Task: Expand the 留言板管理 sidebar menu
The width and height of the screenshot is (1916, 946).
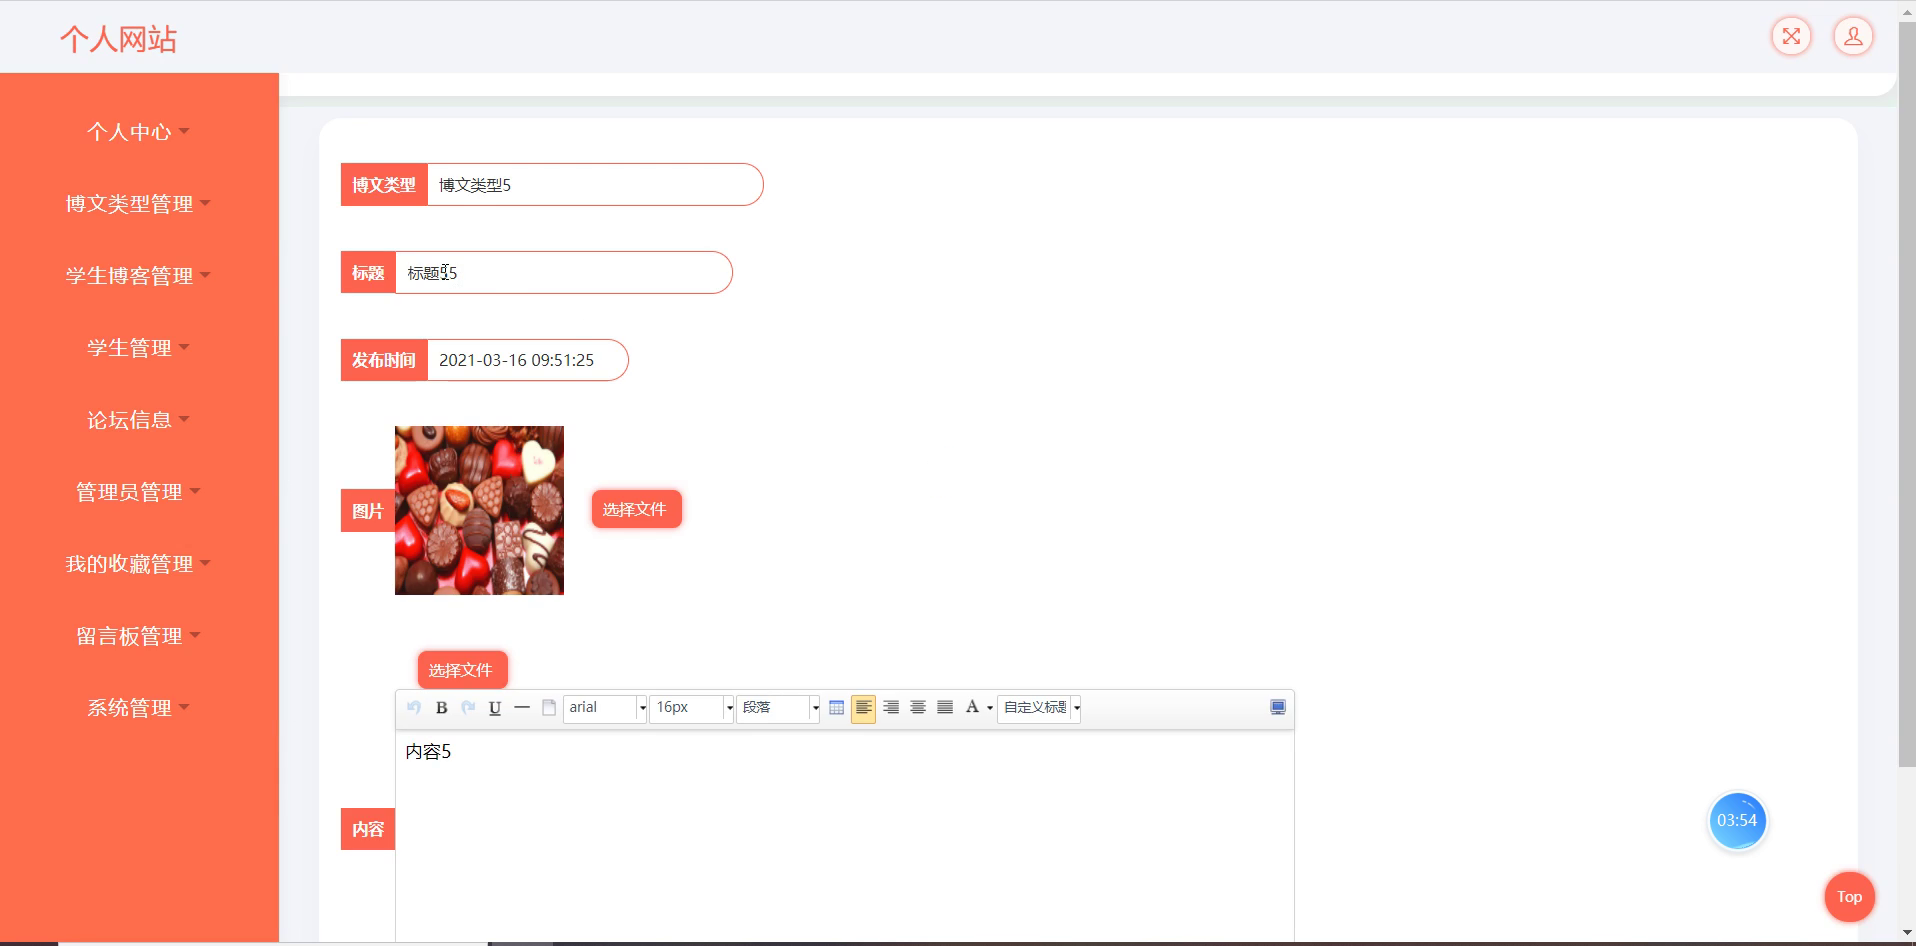Action: [x=139, y=636]
